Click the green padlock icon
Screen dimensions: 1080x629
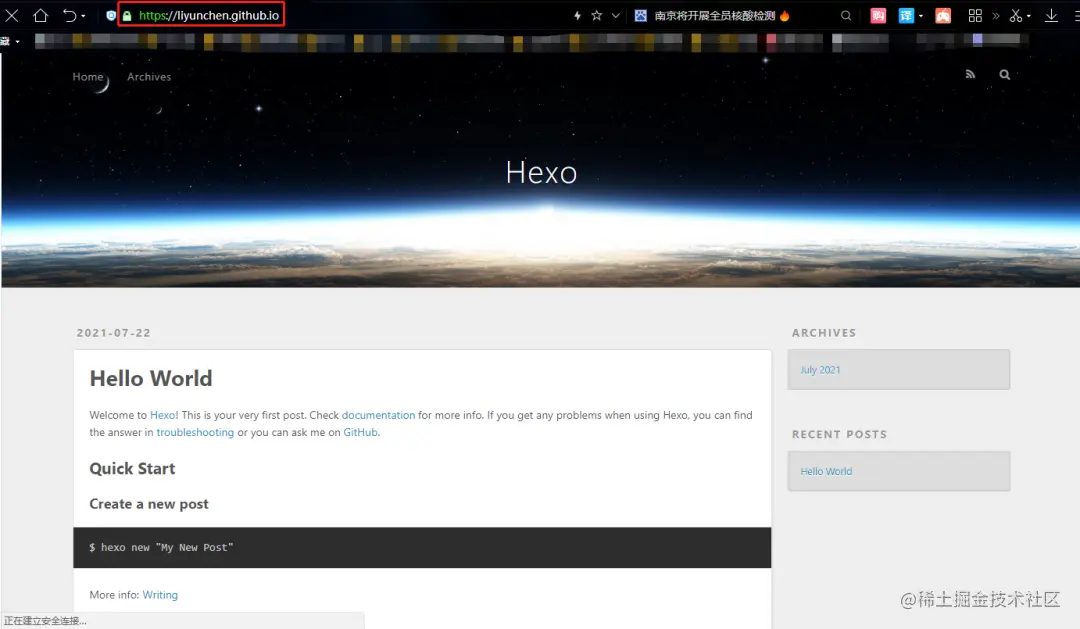pyautogui.click(x=127, y=15)
